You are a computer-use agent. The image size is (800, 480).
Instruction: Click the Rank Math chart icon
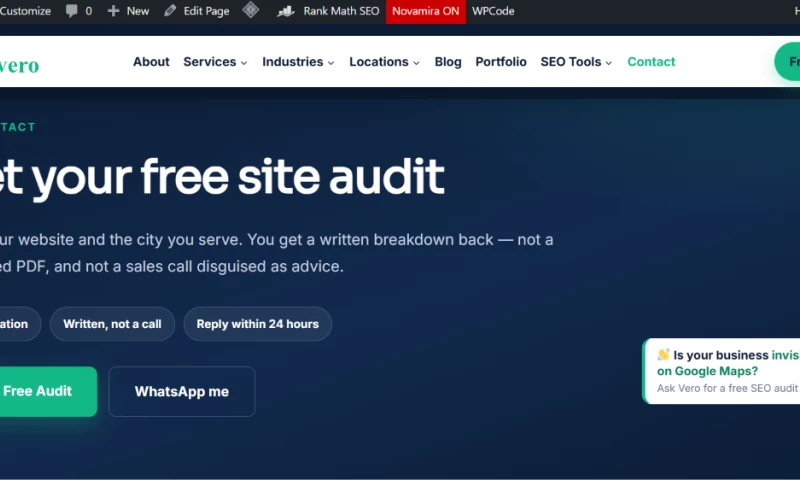[x=286, y=11]
